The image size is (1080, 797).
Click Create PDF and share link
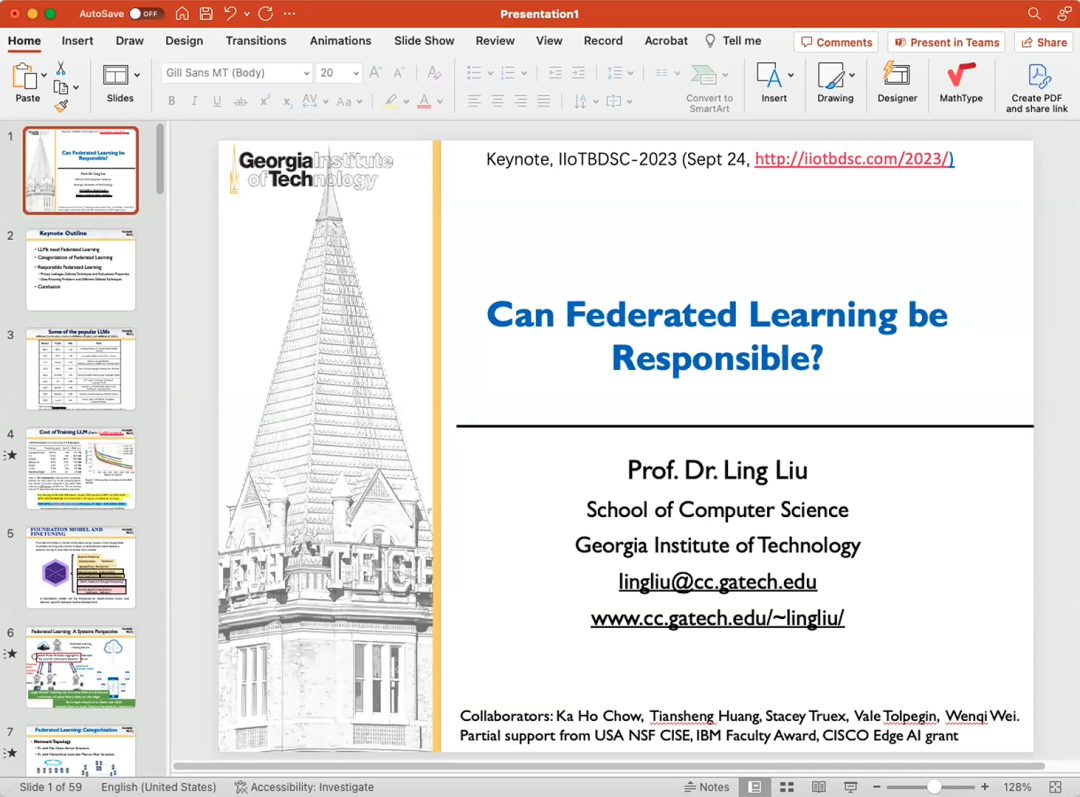tap(1037, 88)
